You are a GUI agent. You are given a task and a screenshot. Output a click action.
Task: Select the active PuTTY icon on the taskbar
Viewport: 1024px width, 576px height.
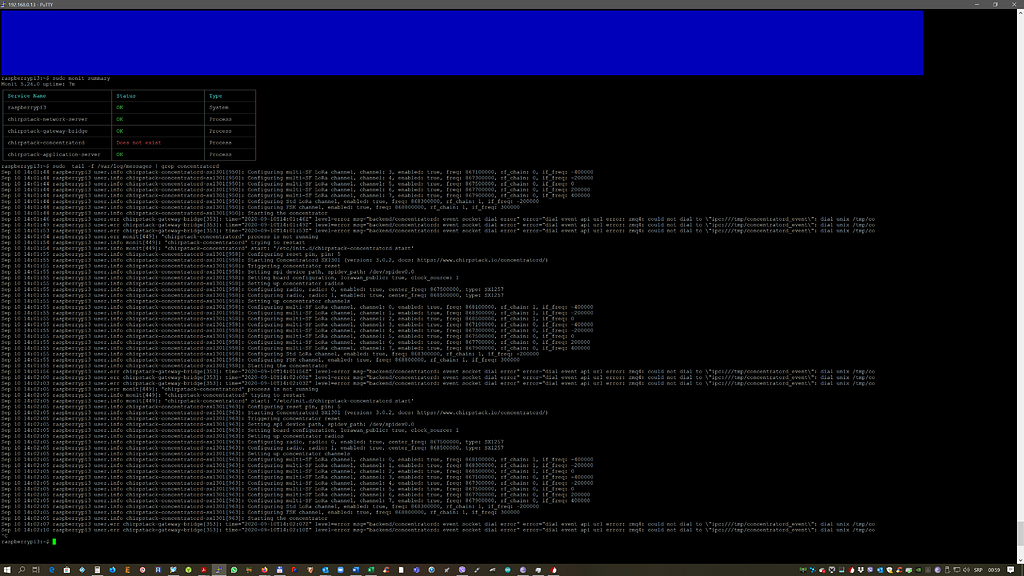218,568
